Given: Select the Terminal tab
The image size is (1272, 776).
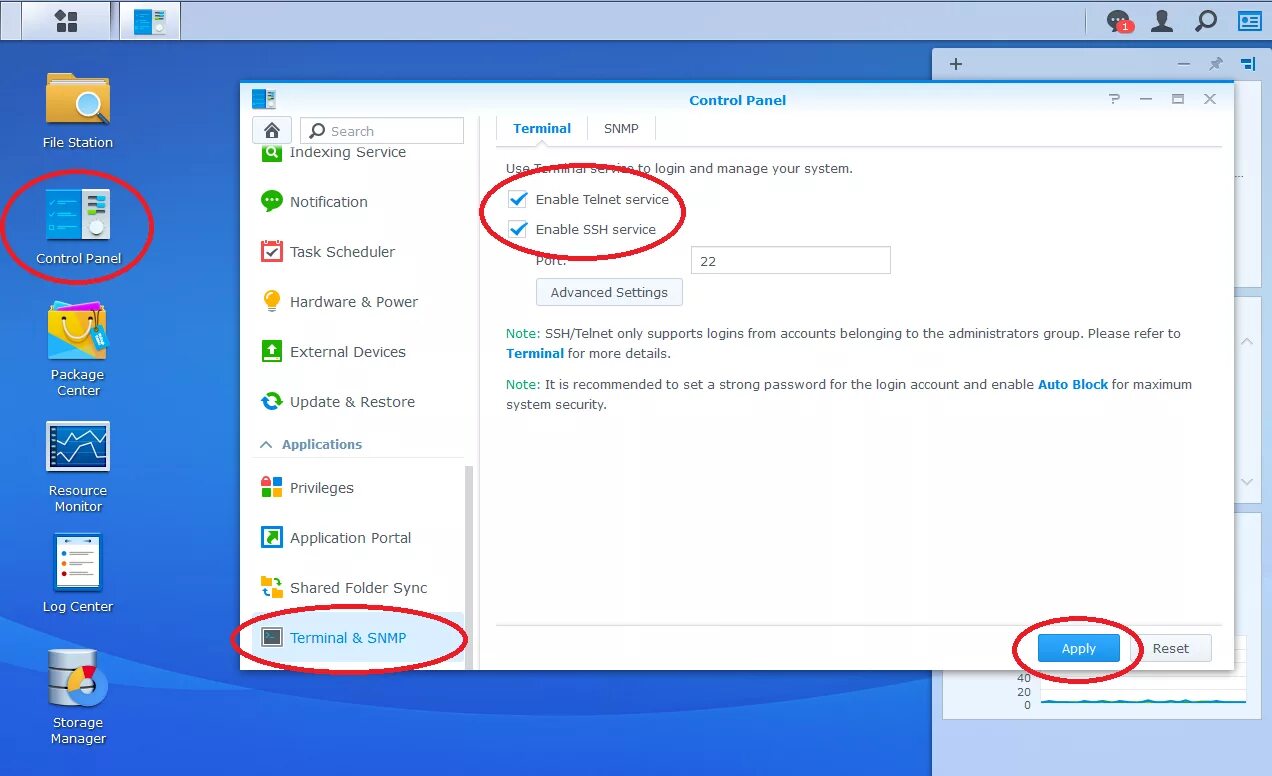Looking at the screenshot, I should pos(541,128).
